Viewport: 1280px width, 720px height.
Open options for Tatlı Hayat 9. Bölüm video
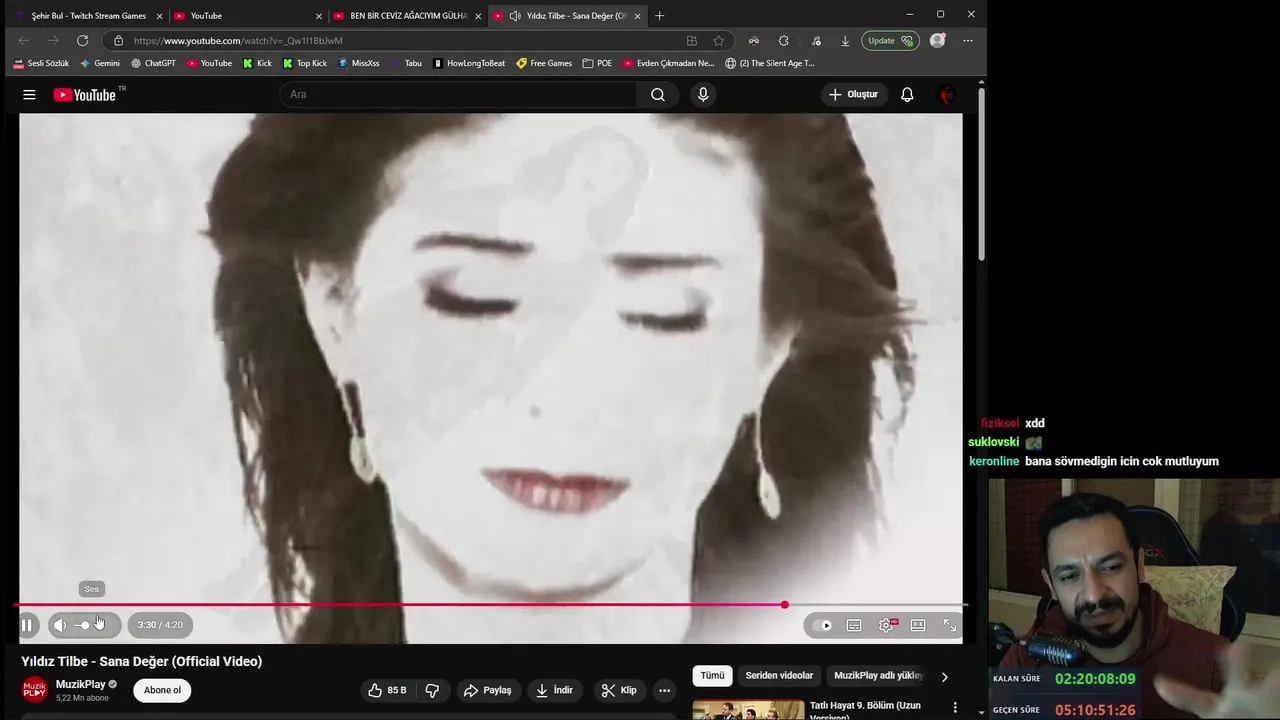tap(955, 708)
